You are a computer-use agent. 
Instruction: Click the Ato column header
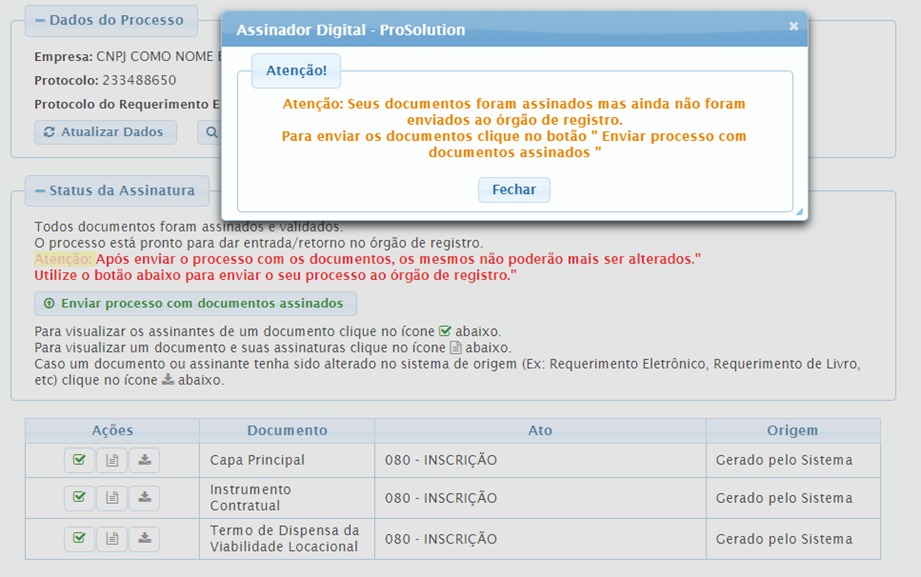540,430
